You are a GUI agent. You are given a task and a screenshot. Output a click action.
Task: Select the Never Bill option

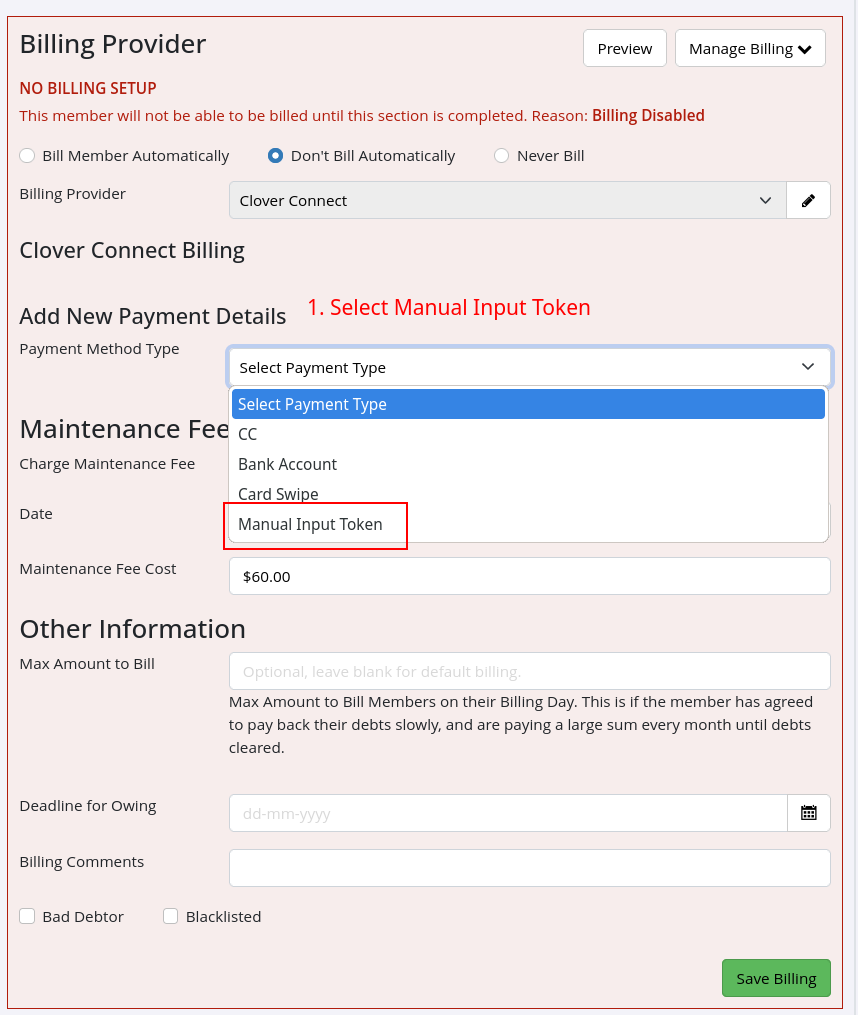(501, 155)
